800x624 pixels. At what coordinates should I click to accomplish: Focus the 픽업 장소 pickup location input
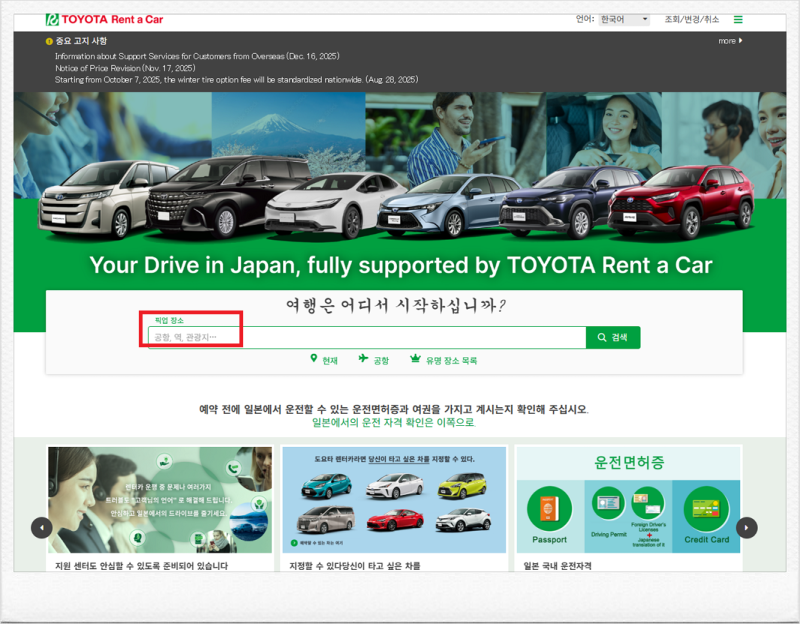[367, 337]
